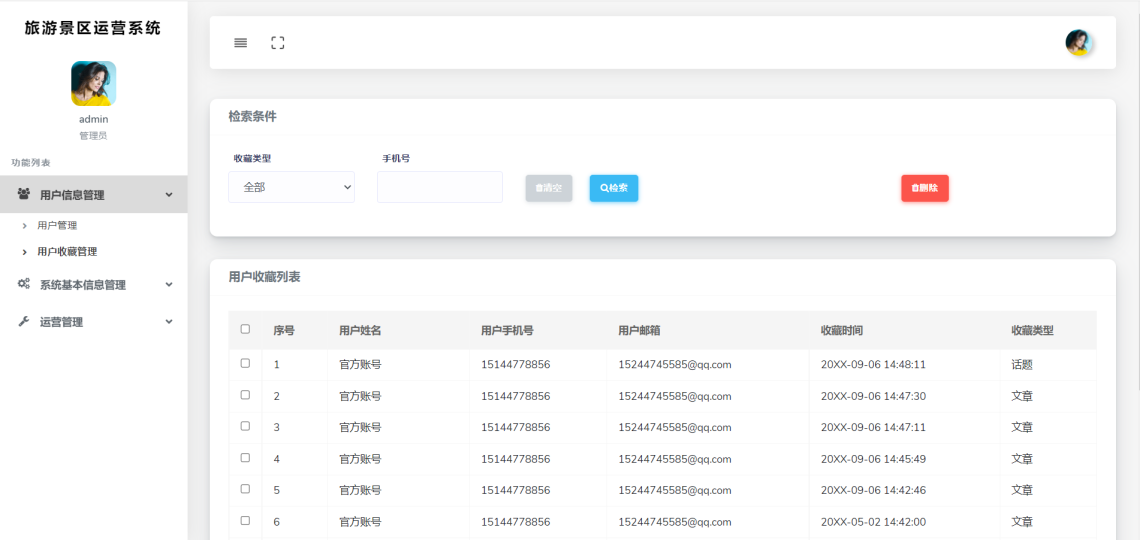1140x540 pixels.
Task: Check the checkbox for row 2
Action: [245, 395]
